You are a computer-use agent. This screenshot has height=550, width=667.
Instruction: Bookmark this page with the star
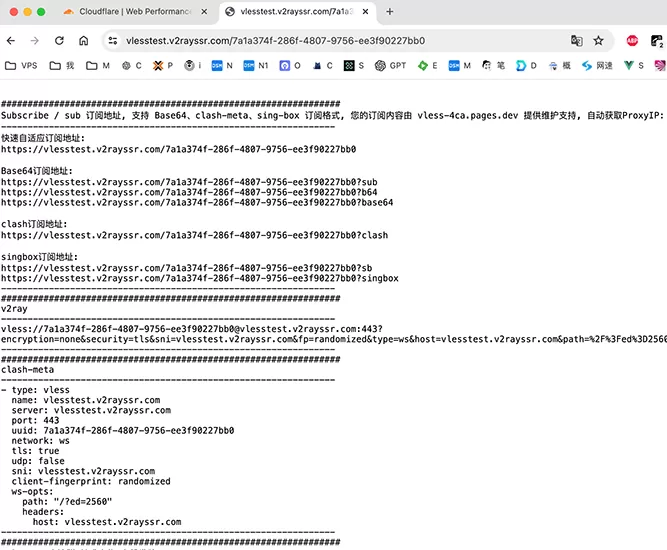599,41
